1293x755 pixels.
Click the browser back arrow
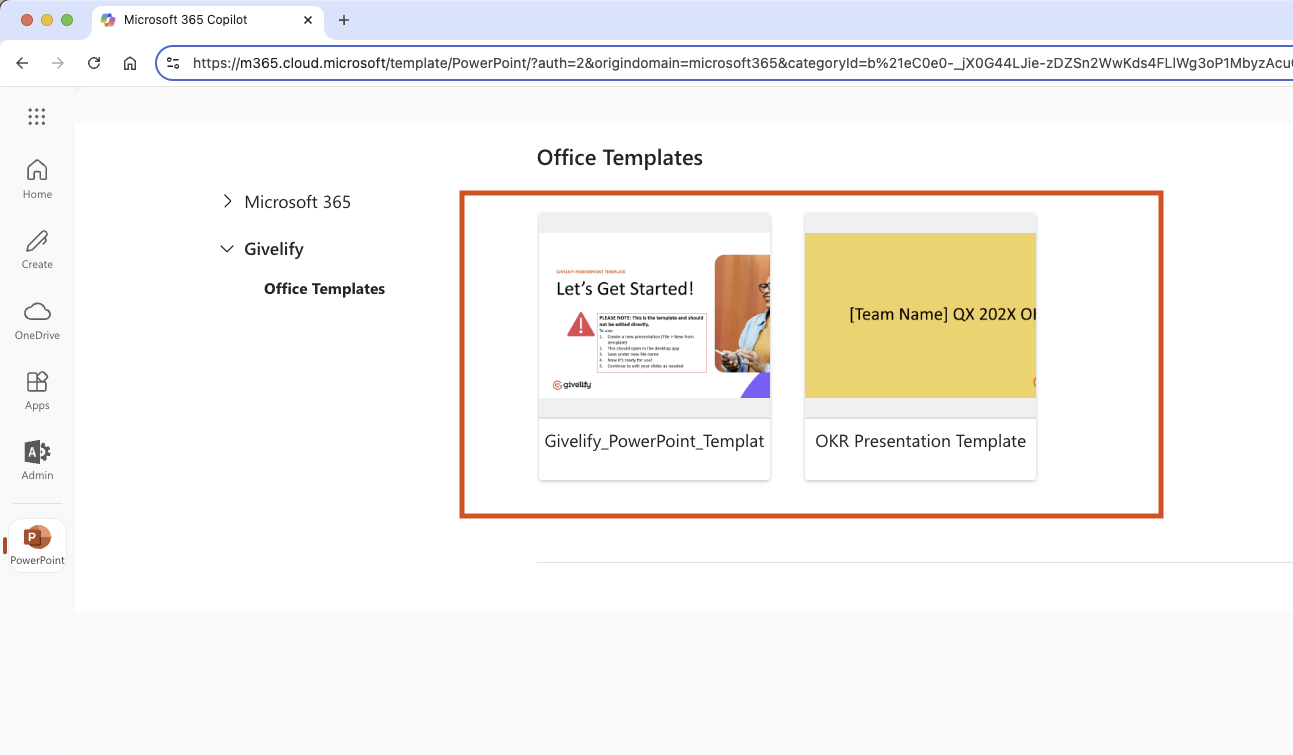22,63
